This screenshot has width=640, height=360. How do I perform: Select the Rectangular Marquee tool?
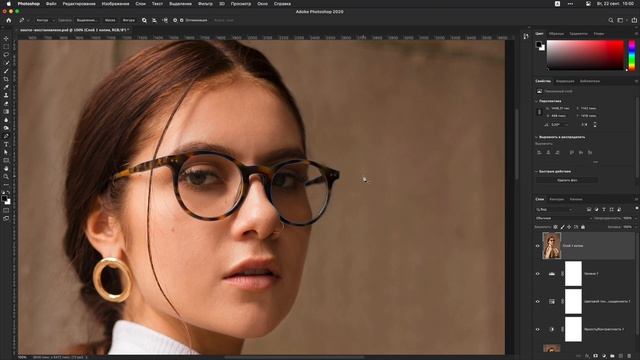click(6, 47)
